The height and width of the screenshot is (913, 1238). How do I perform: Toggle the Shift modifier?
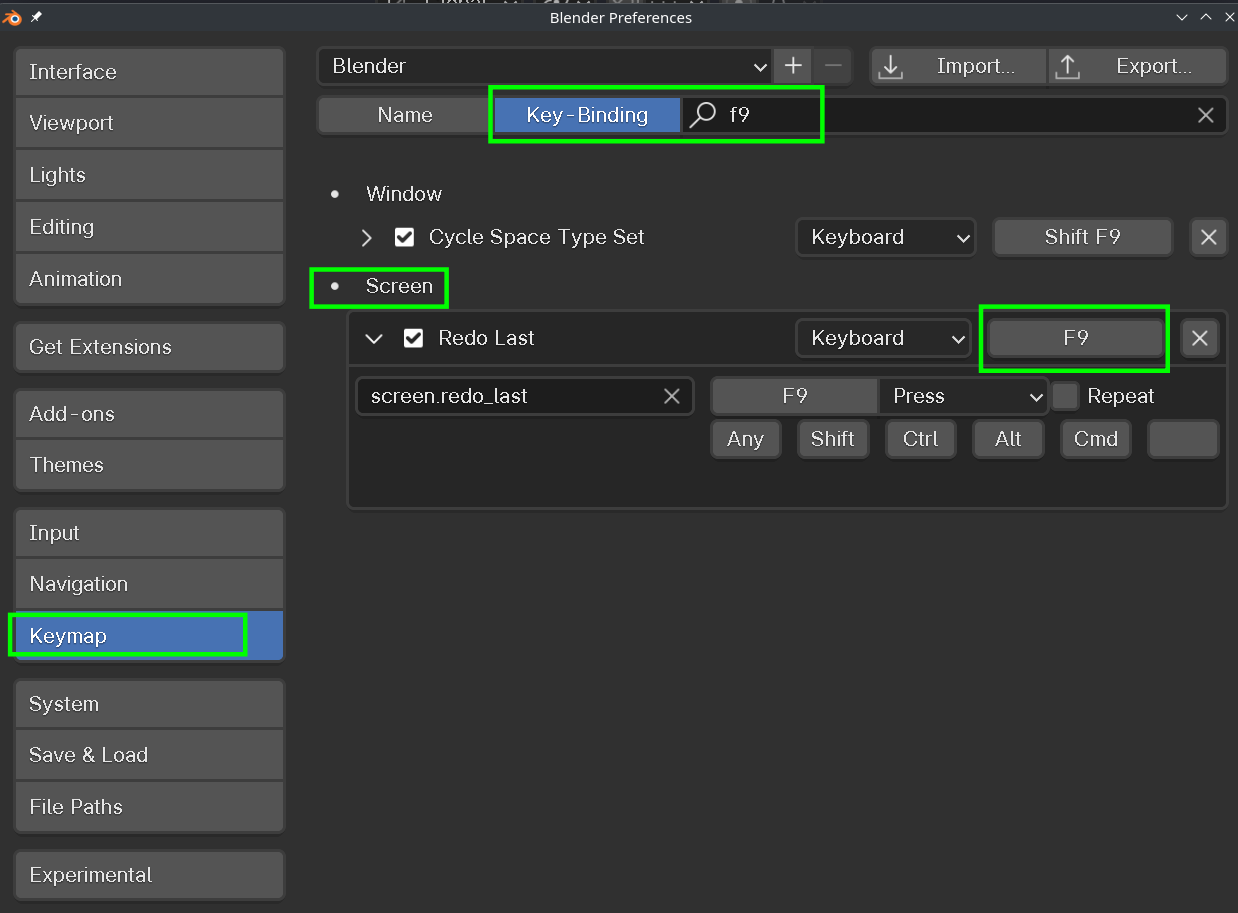832,439
